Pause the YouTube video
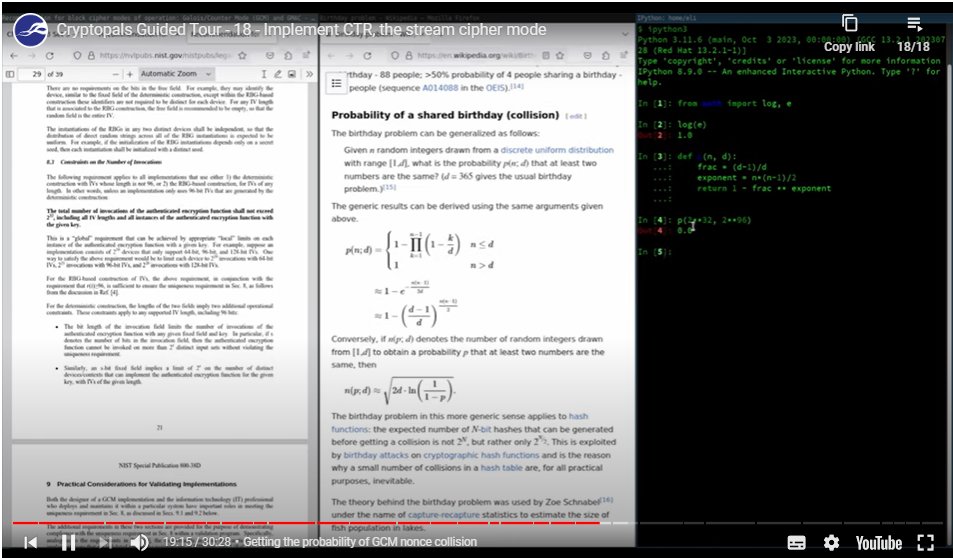 pyautogui.click(x=69, y=542)
